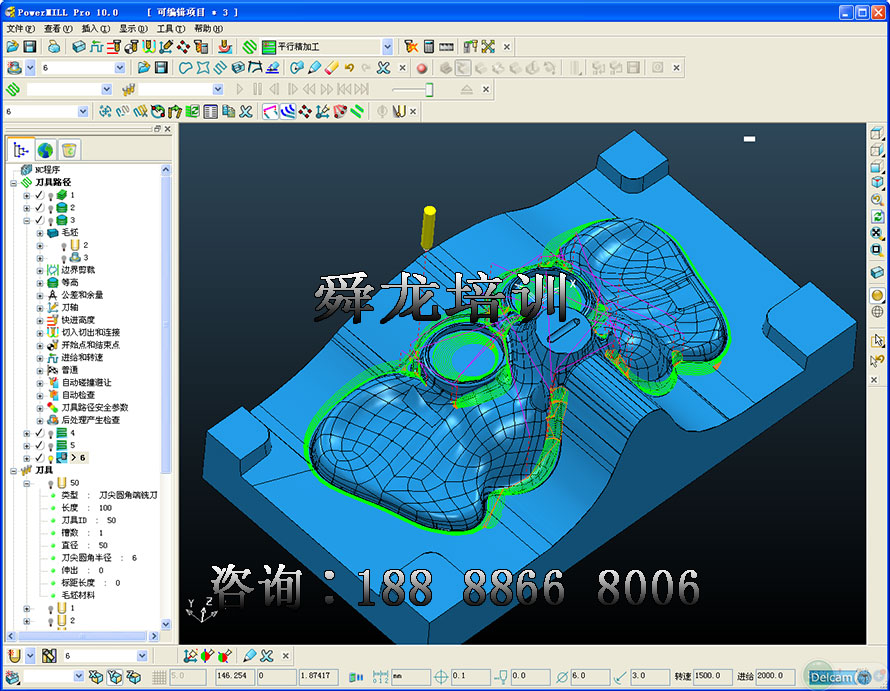The height and width of the screenshot is (691, 890).
Task: Toggle the light bulb for toolpath 1
Action: [x=51, y=195]
